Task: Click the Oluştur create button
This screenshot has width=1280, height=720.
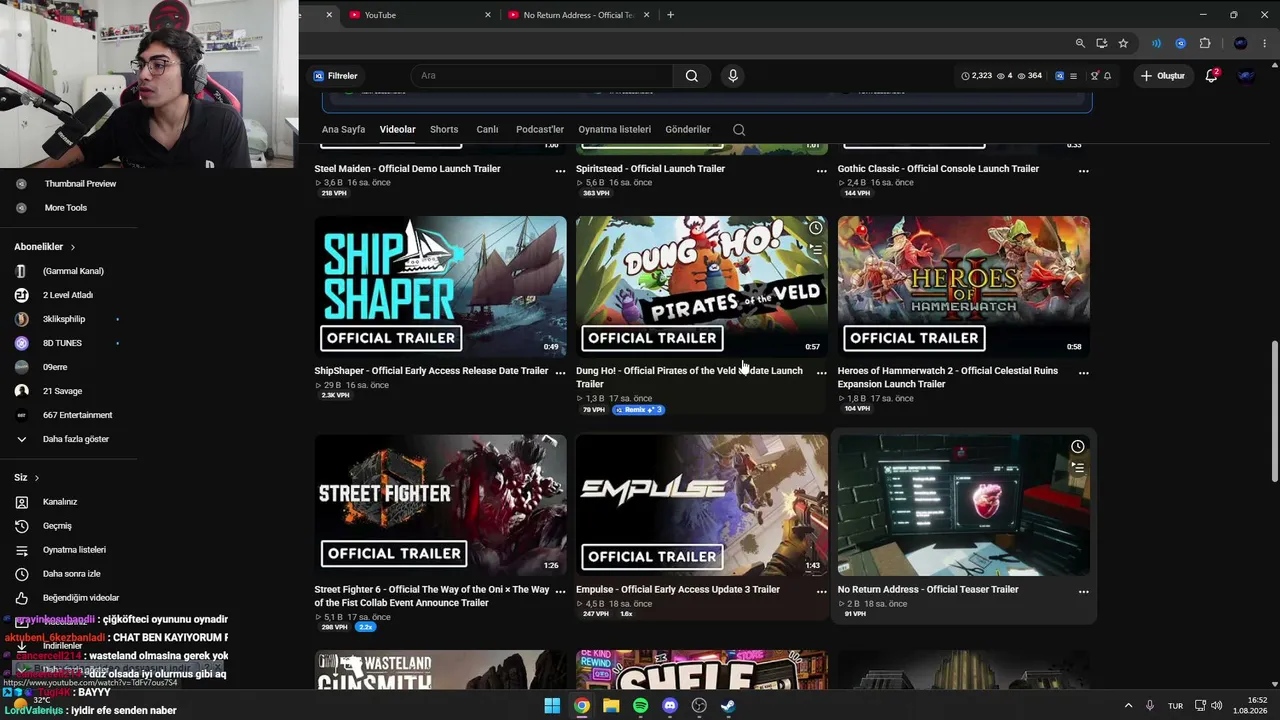Action: pyautogui.click(x=1163, y=76)
